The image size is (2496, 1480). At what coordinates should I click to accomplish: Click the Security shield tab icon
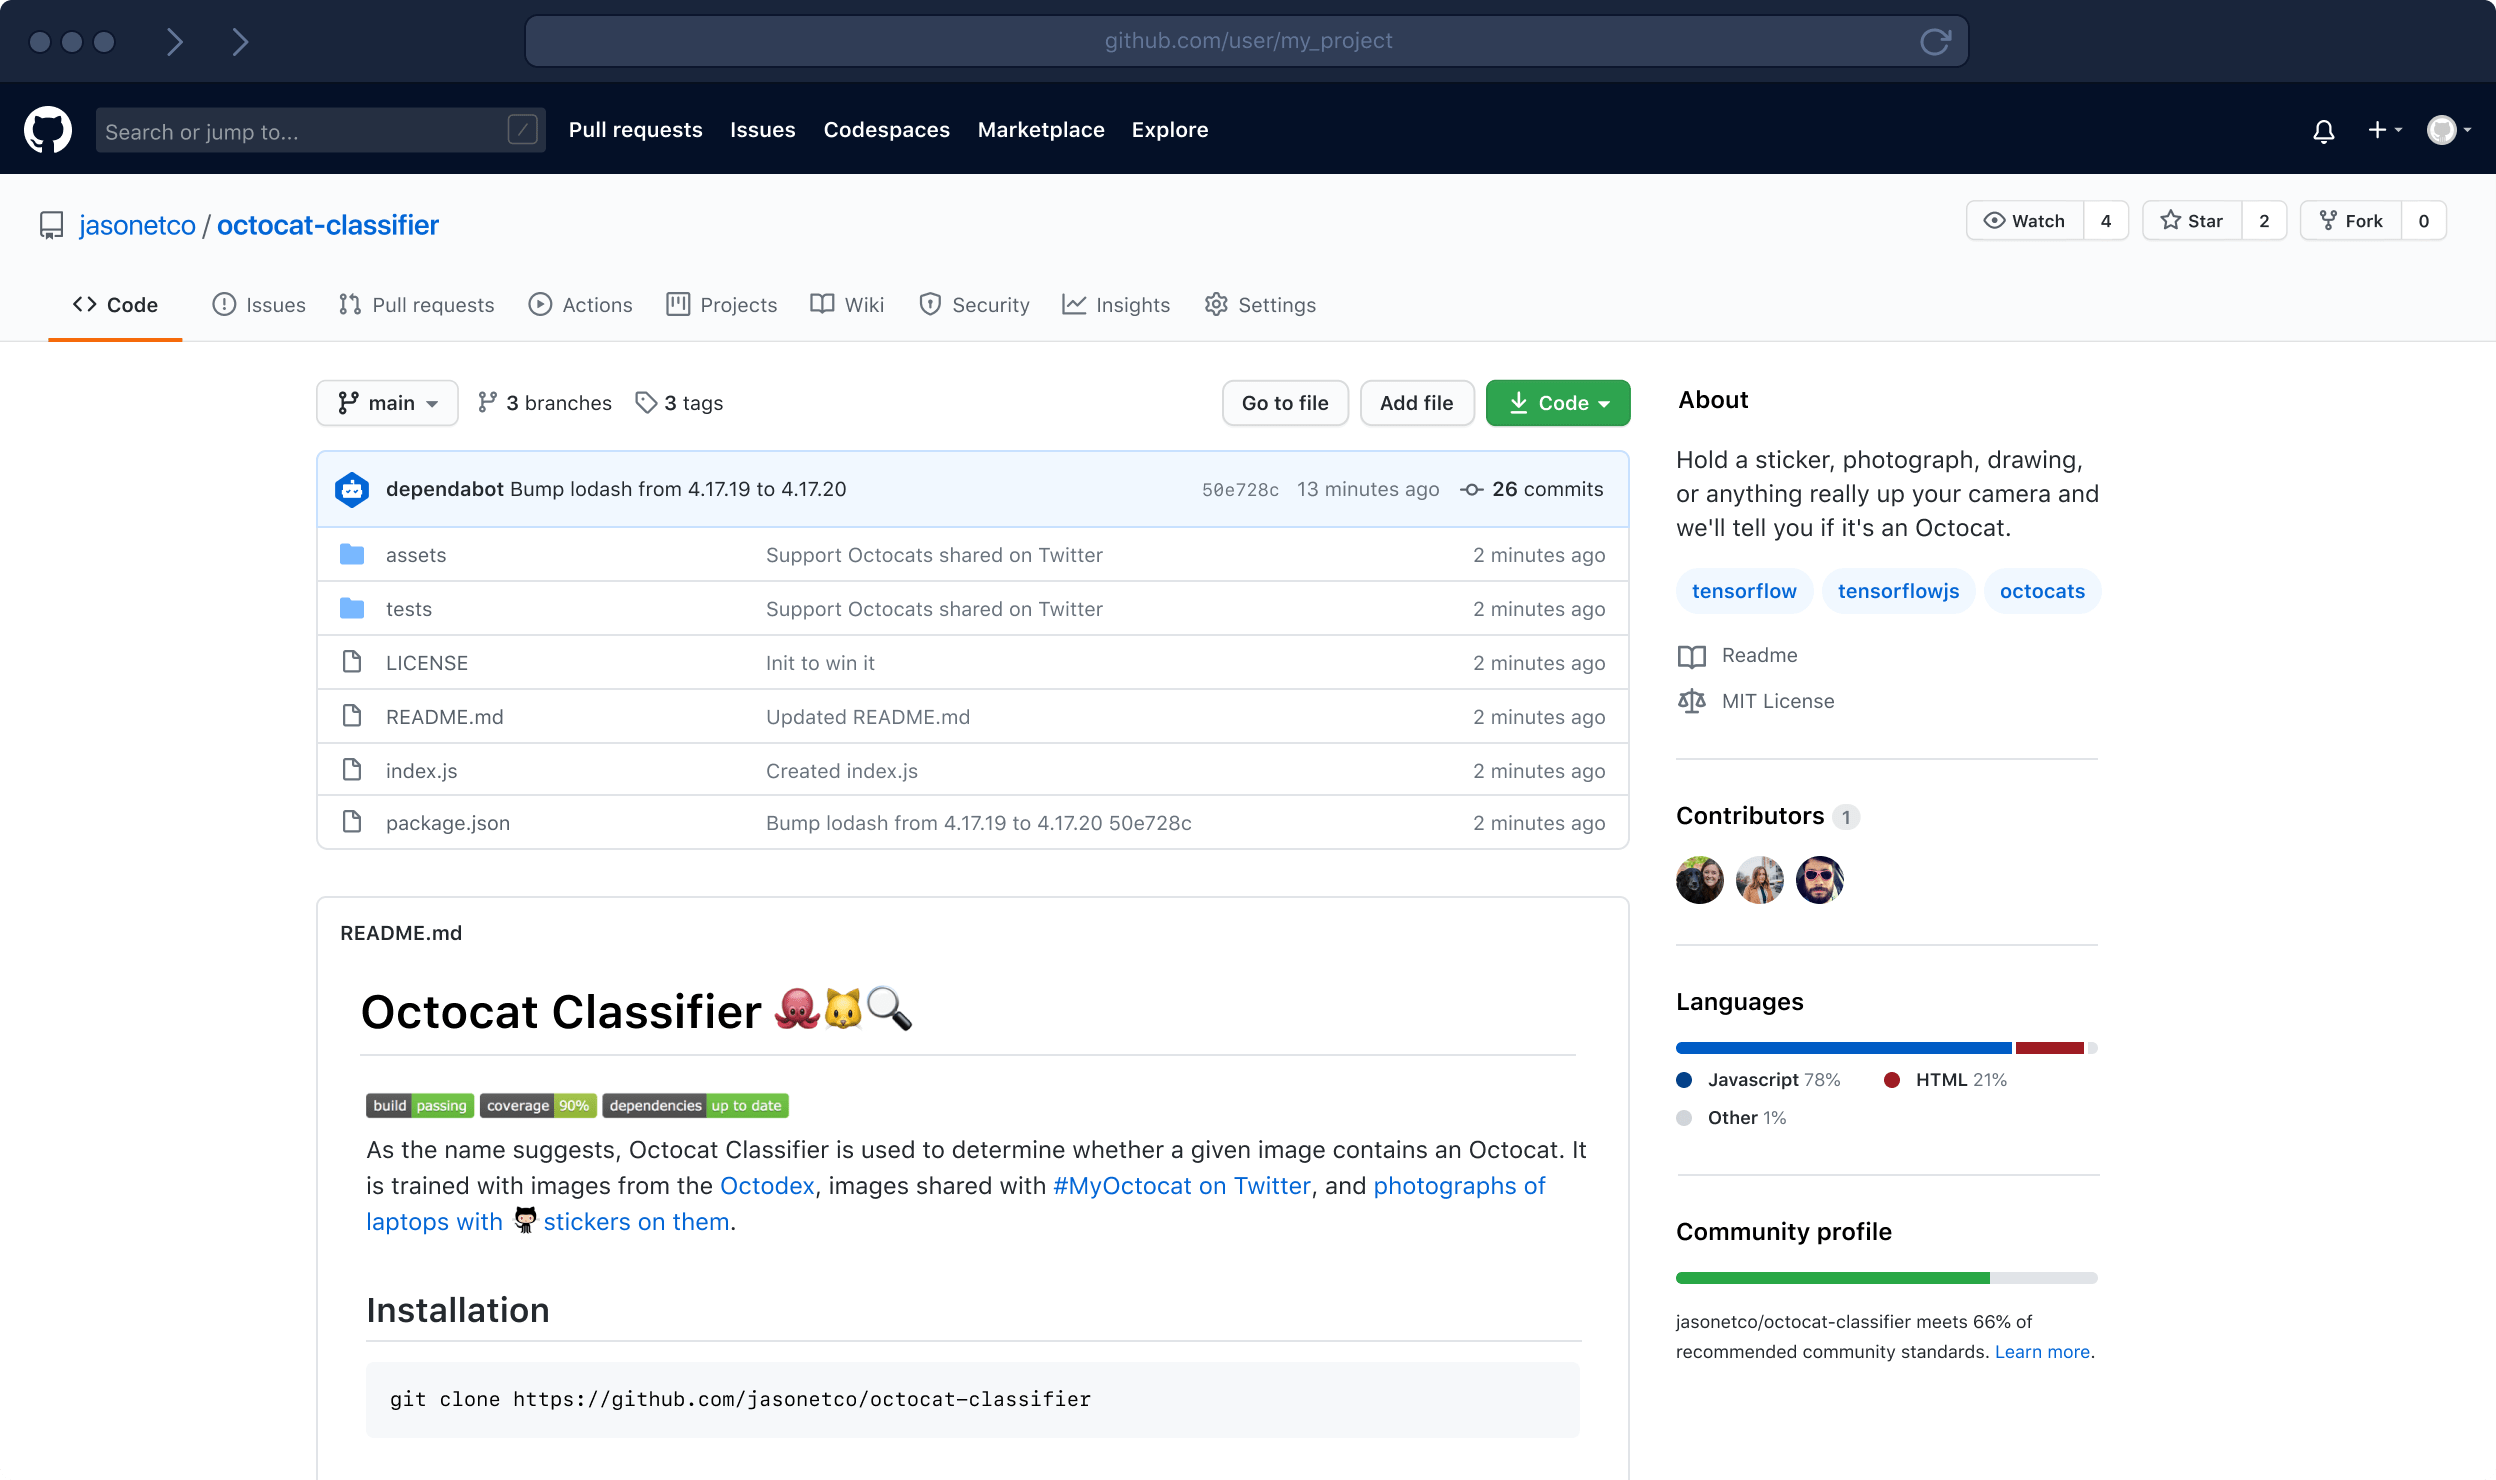[930, 305]
